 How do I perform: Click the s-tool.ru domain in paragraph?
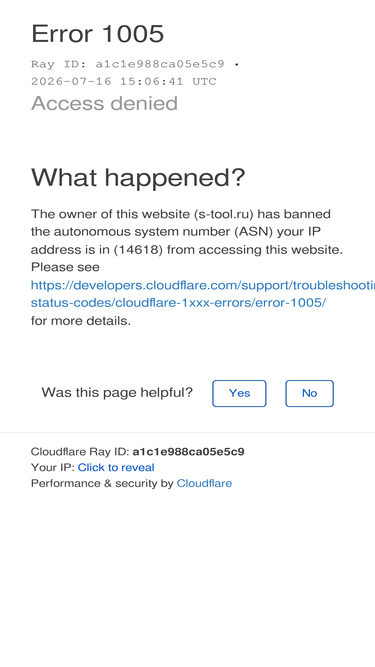click(x=223, y=214)
